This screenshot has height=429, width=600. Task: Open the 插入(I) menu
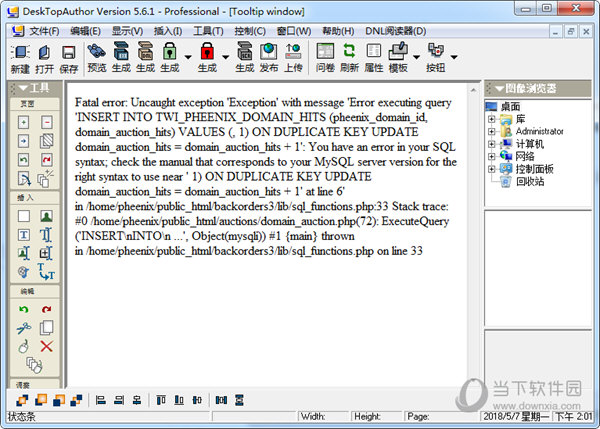168,31
